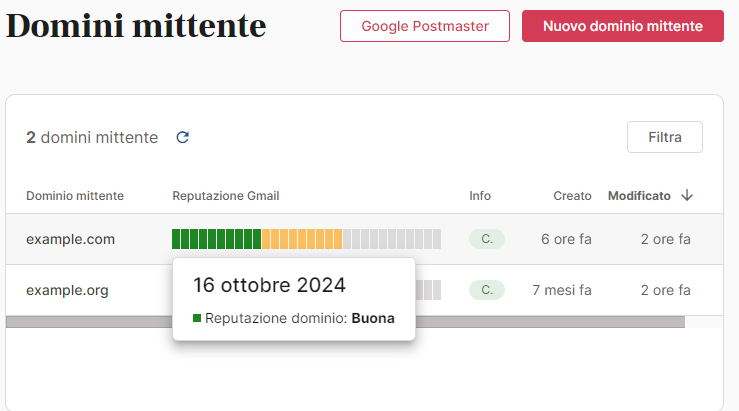
Task: Open the example.org domain
Action: click(67, 291)
